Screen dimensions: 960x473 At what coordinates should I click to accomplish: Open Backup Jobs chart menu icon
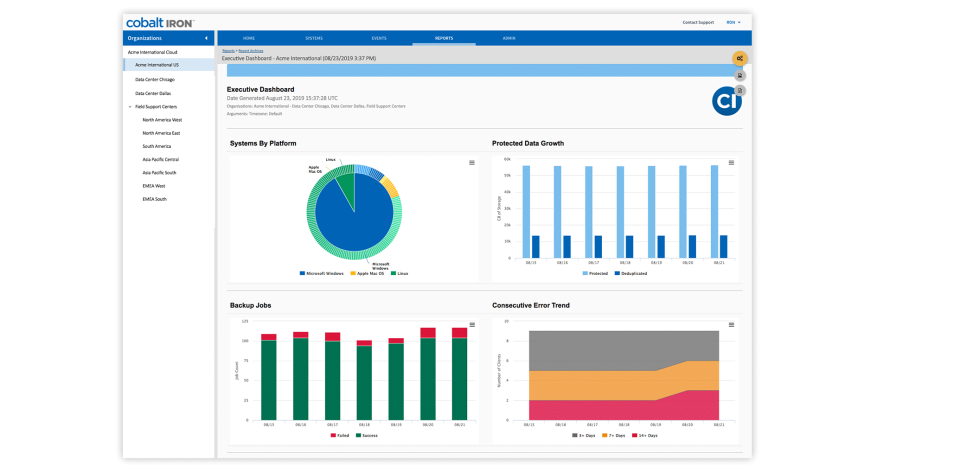(x=471, y=325)
